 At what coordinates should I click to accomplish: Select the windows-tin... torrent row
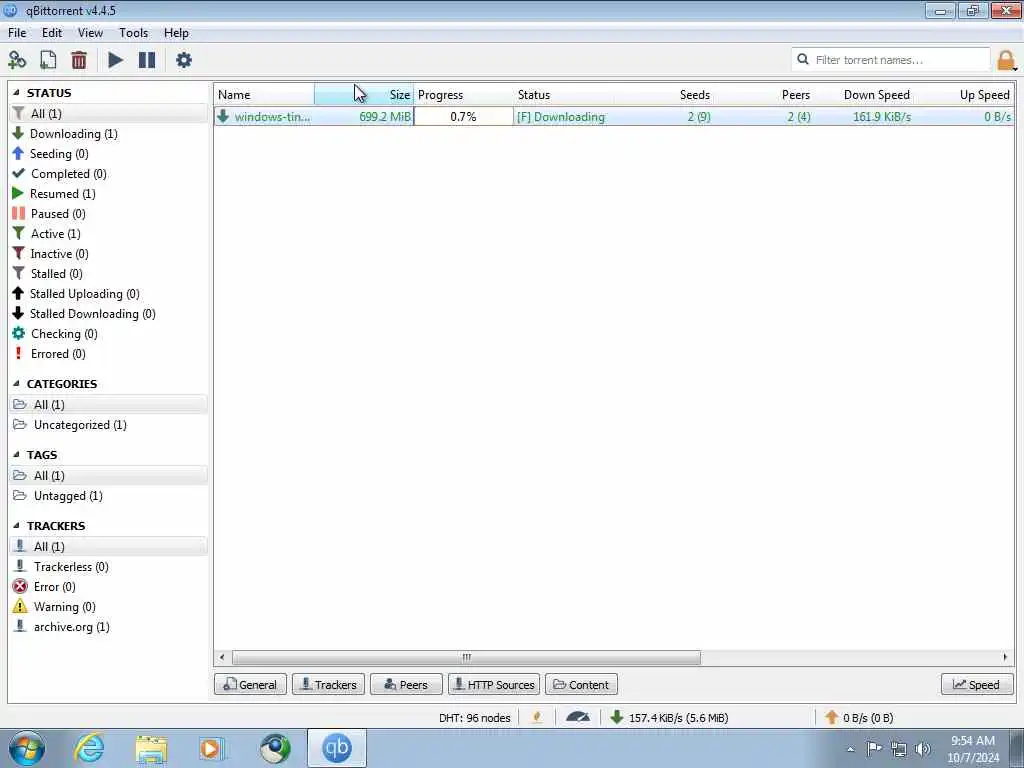614,117
